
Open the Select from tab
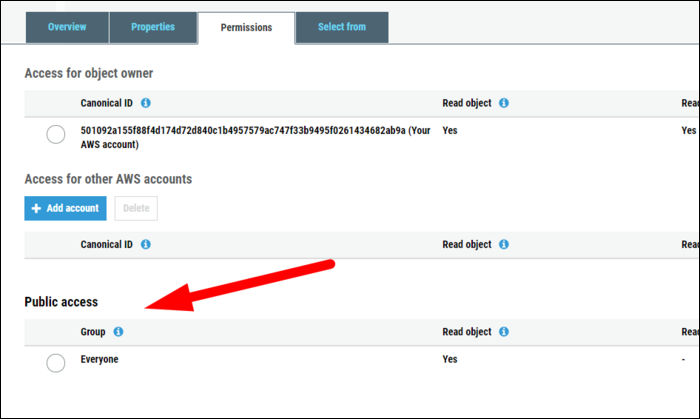342,27
